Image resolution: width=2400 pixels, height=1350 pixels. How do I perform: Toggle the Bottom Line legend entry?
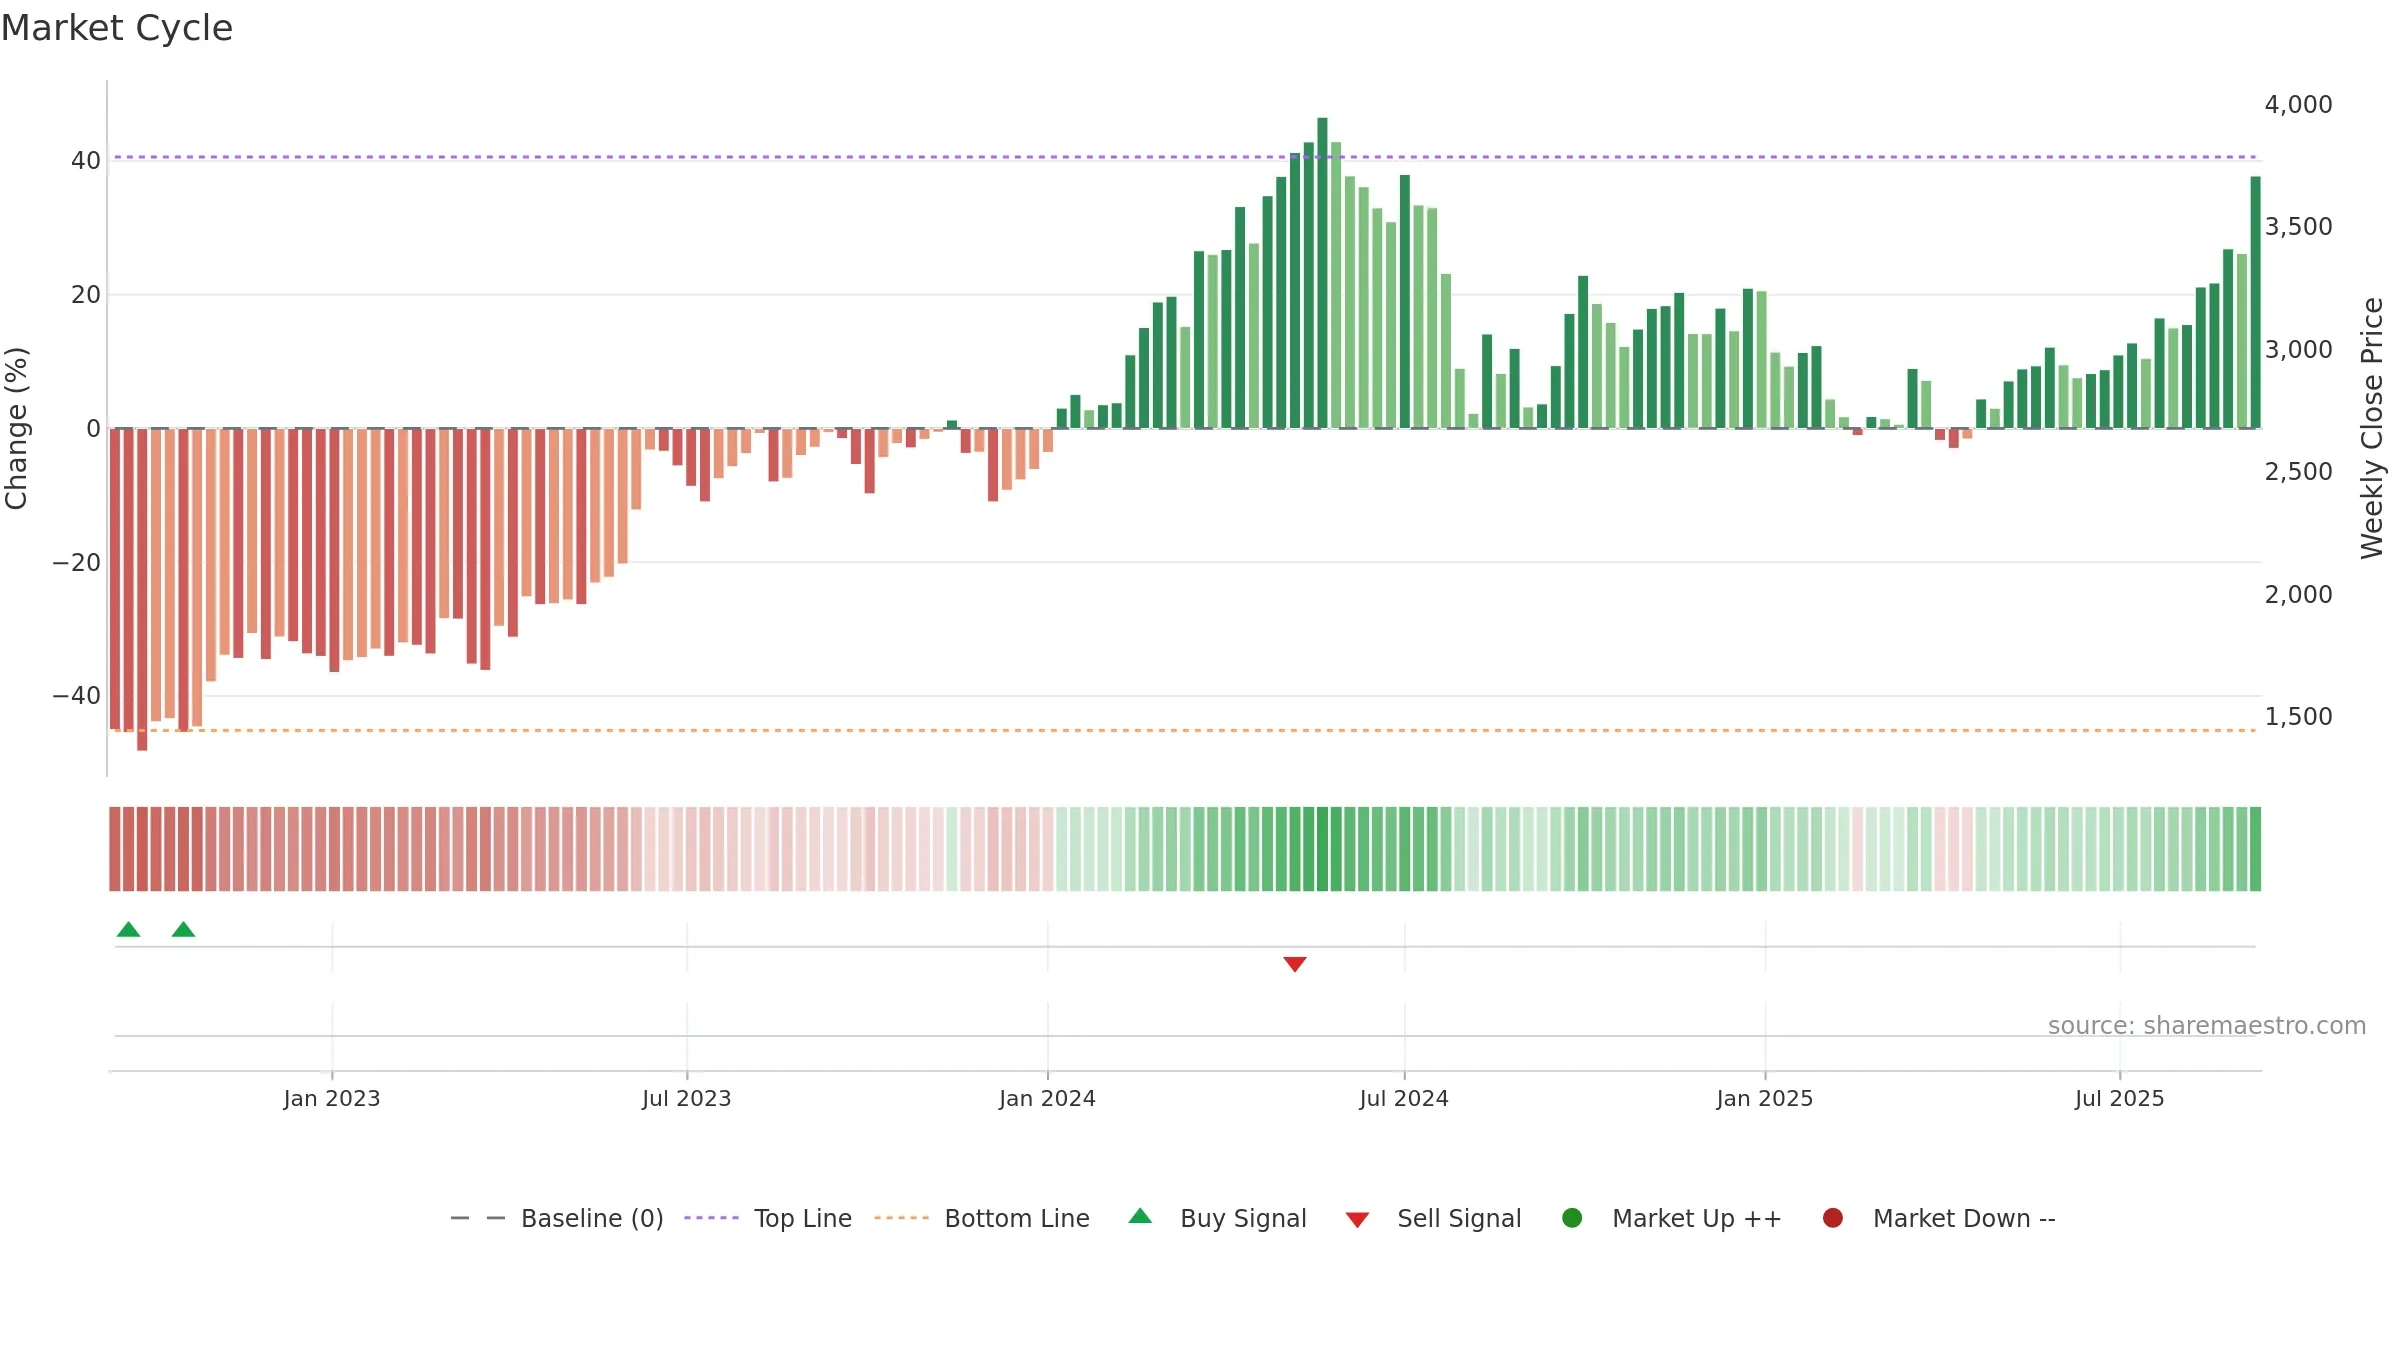[x=982, y=1218]
